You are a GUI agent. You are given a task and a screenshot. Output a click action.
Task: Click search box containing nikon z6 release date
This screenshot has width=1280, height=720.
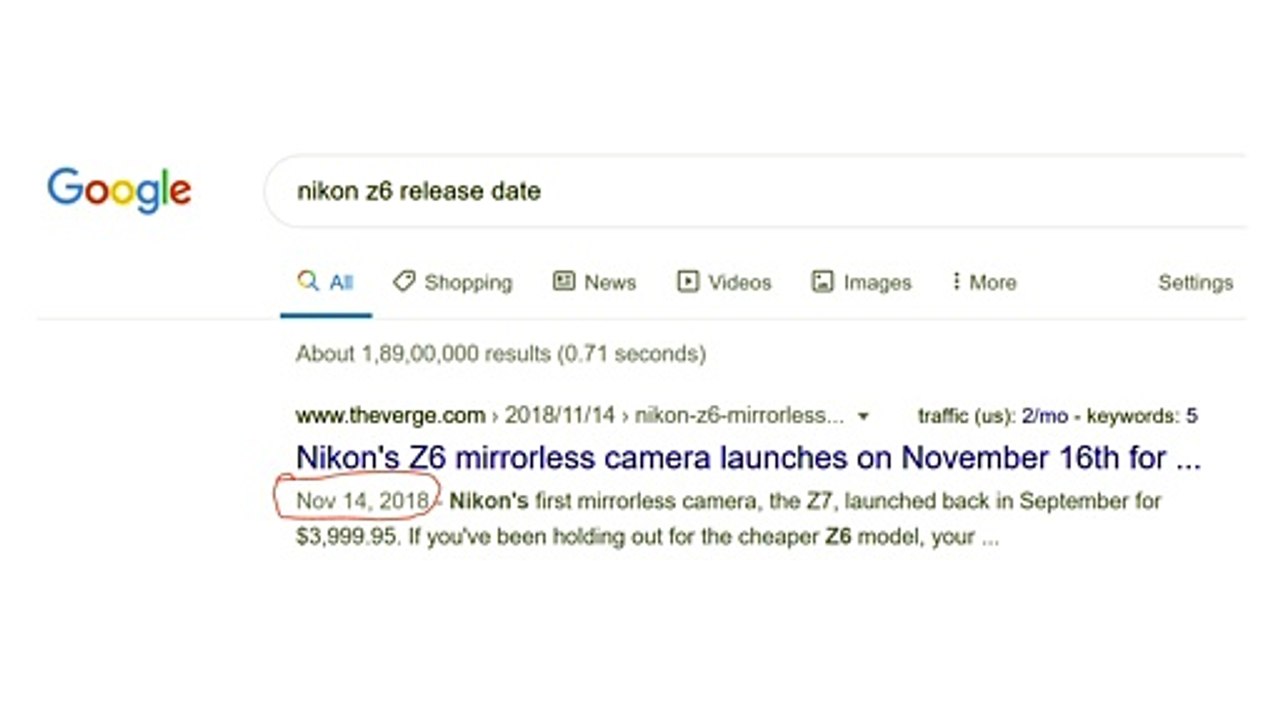(x=755, y=191)
